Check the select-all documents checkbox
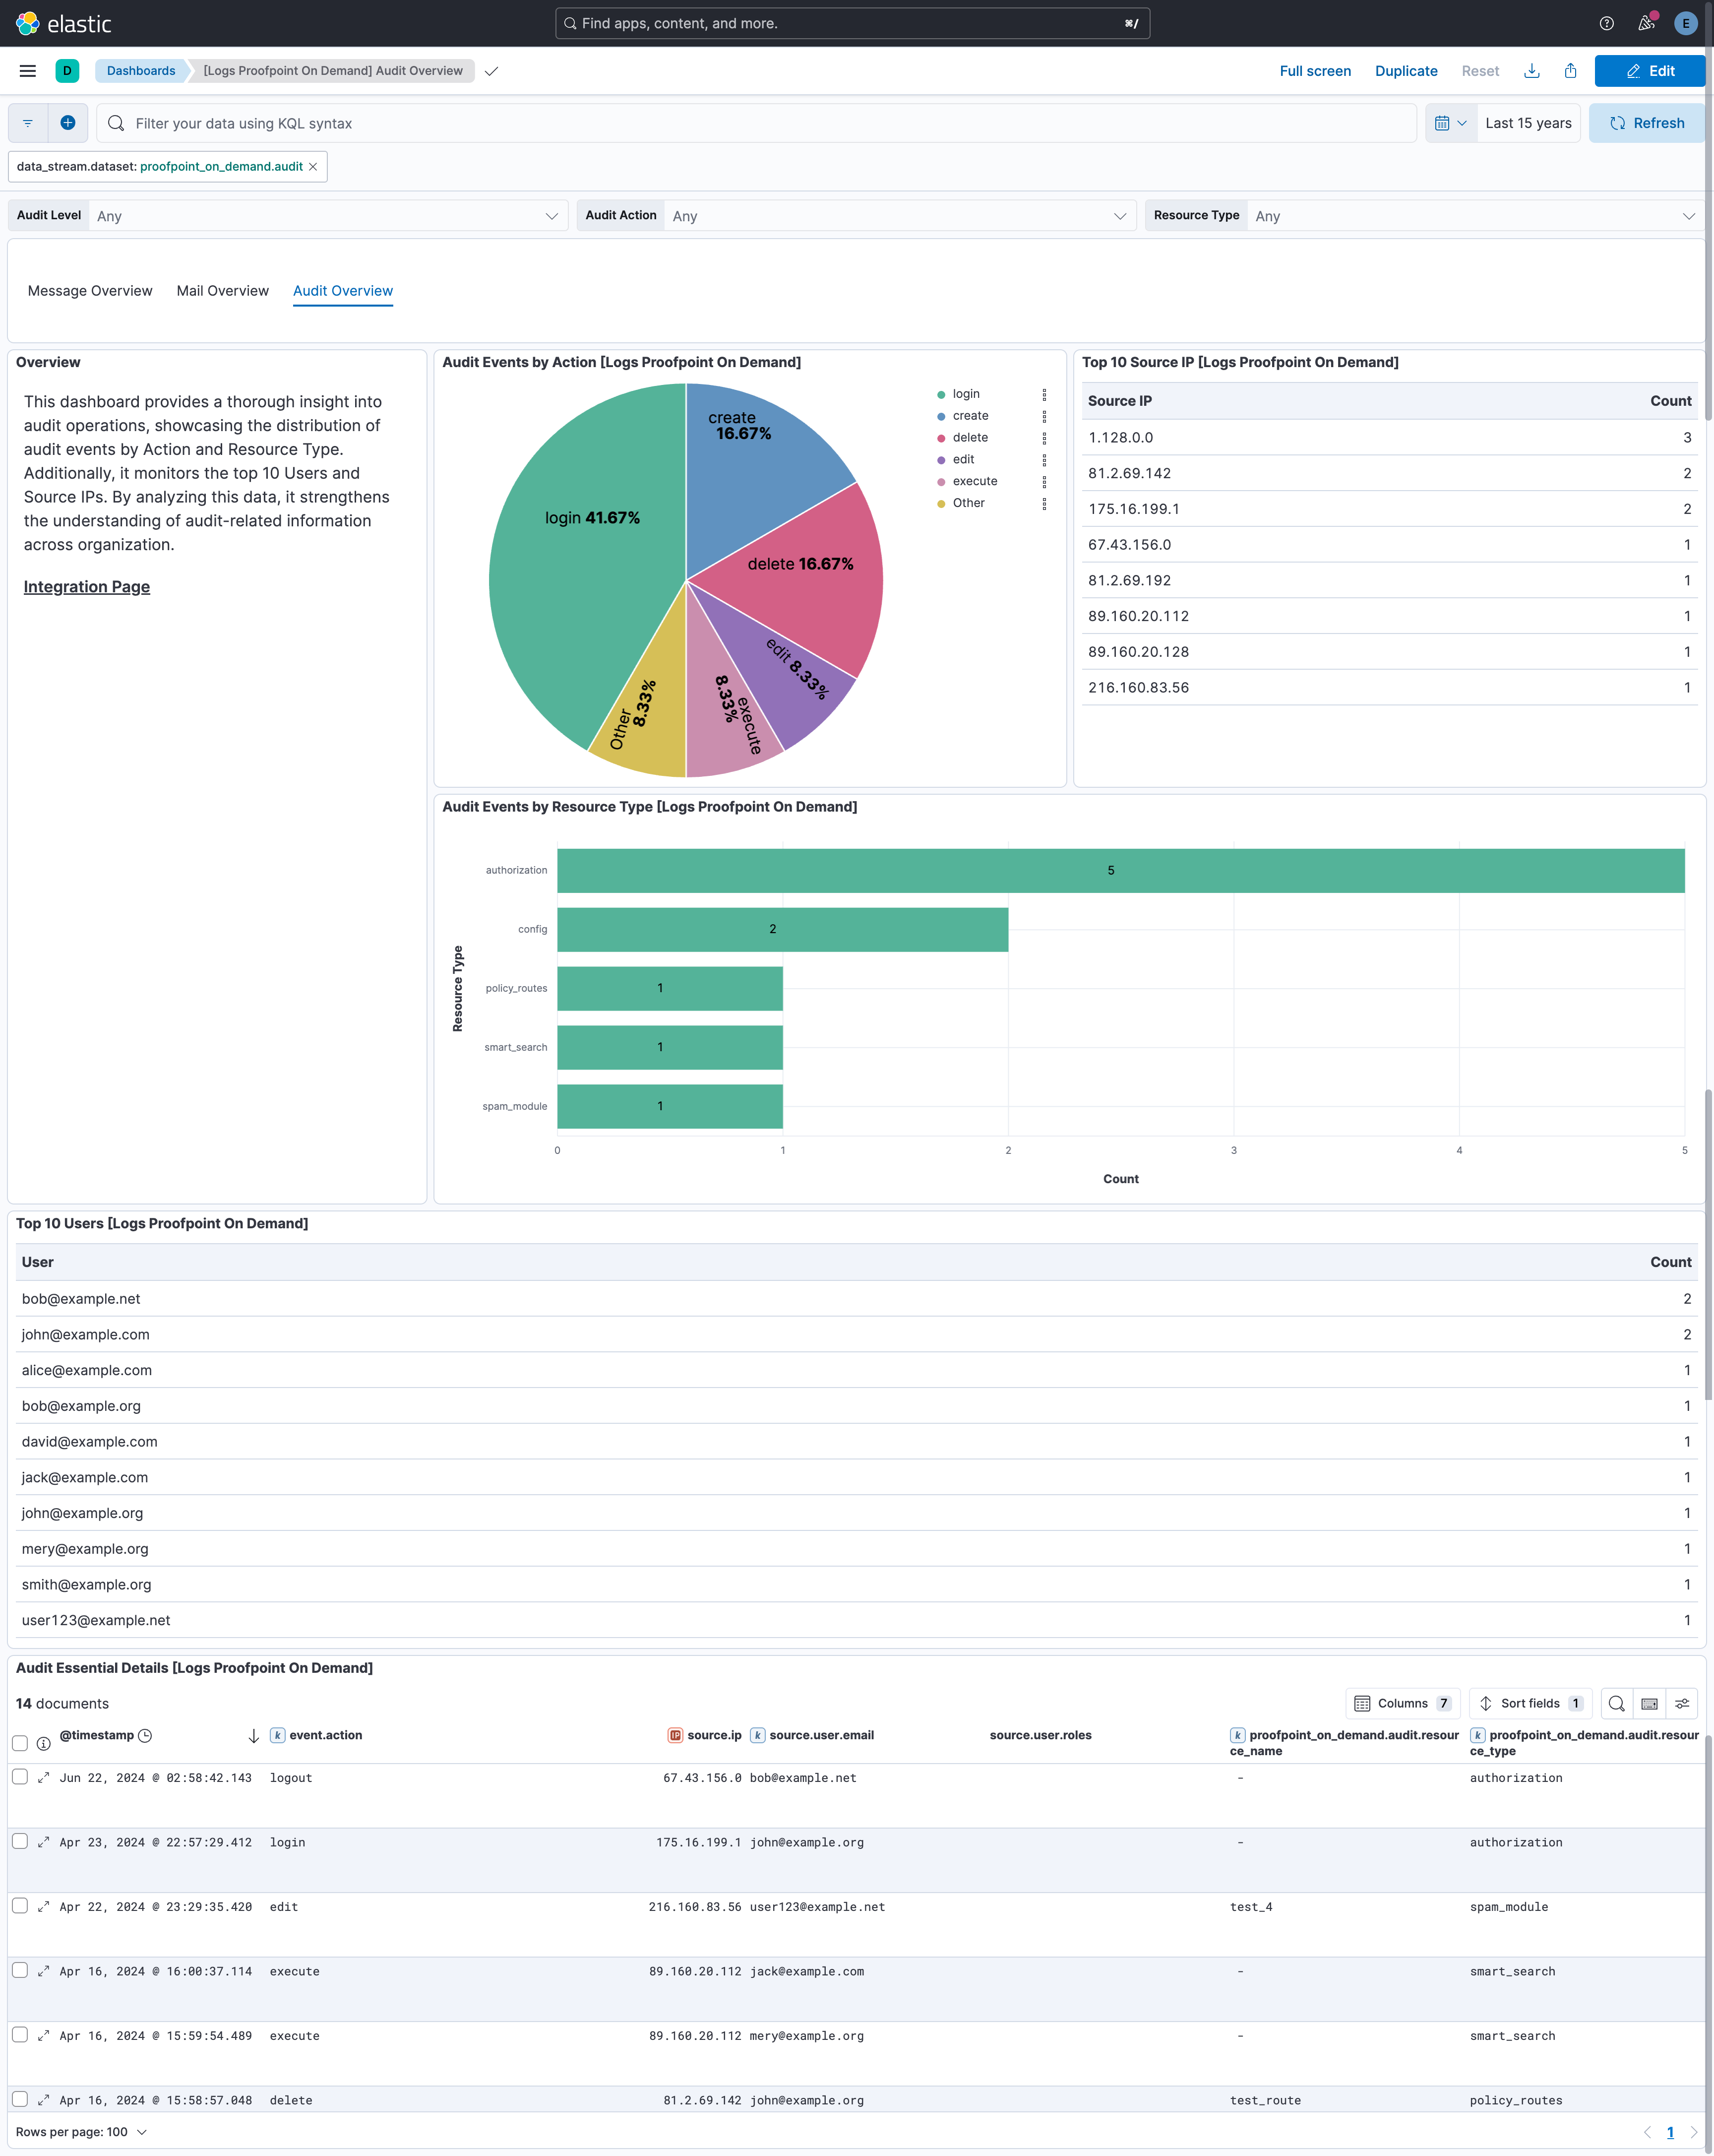The height and width of the screenshot is (2156, 1714). (x=20, y=1743)
